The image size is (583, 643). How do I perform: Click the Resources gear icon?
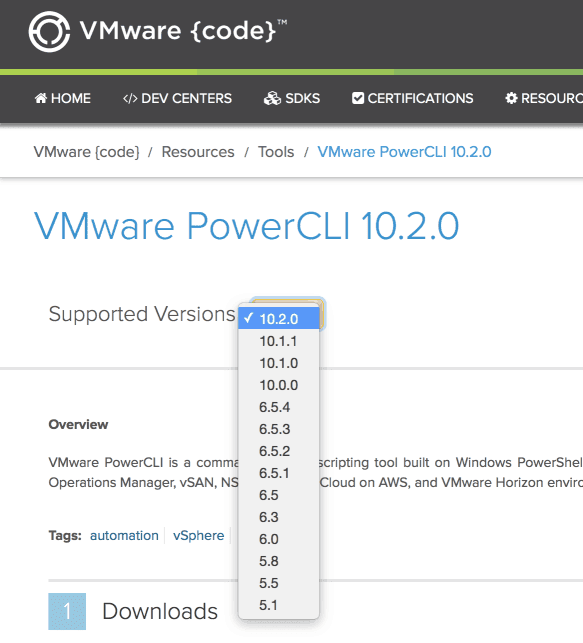[x=511, y=98]
